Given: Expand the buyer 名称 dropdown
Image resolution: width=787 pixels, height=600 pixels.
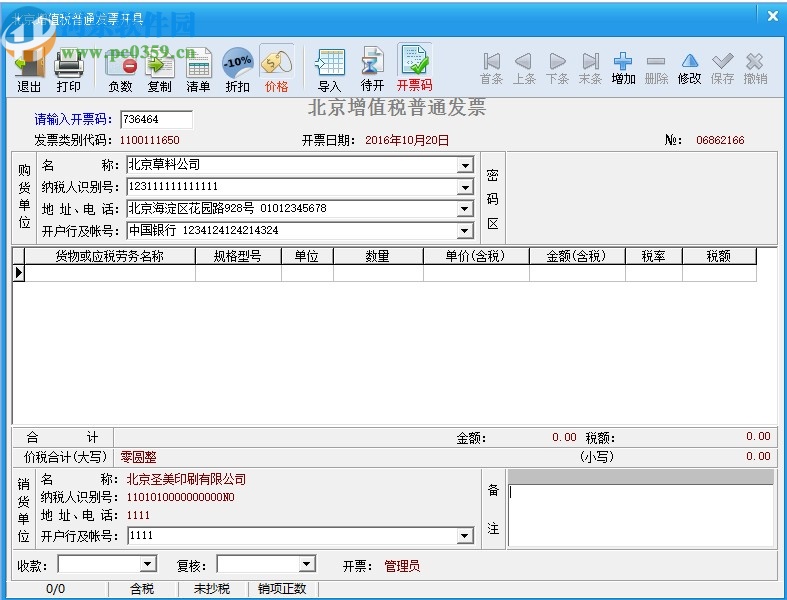Looking at the screenshot, I should coord(465,165).
